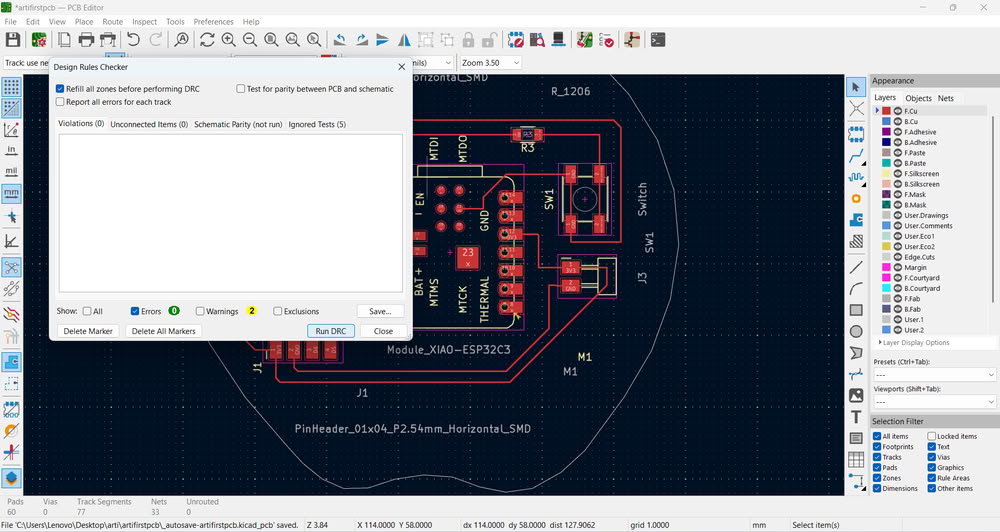The image size is (1000, 532).
Task: Open the Inspect menu
Action: tap(145, 22)
